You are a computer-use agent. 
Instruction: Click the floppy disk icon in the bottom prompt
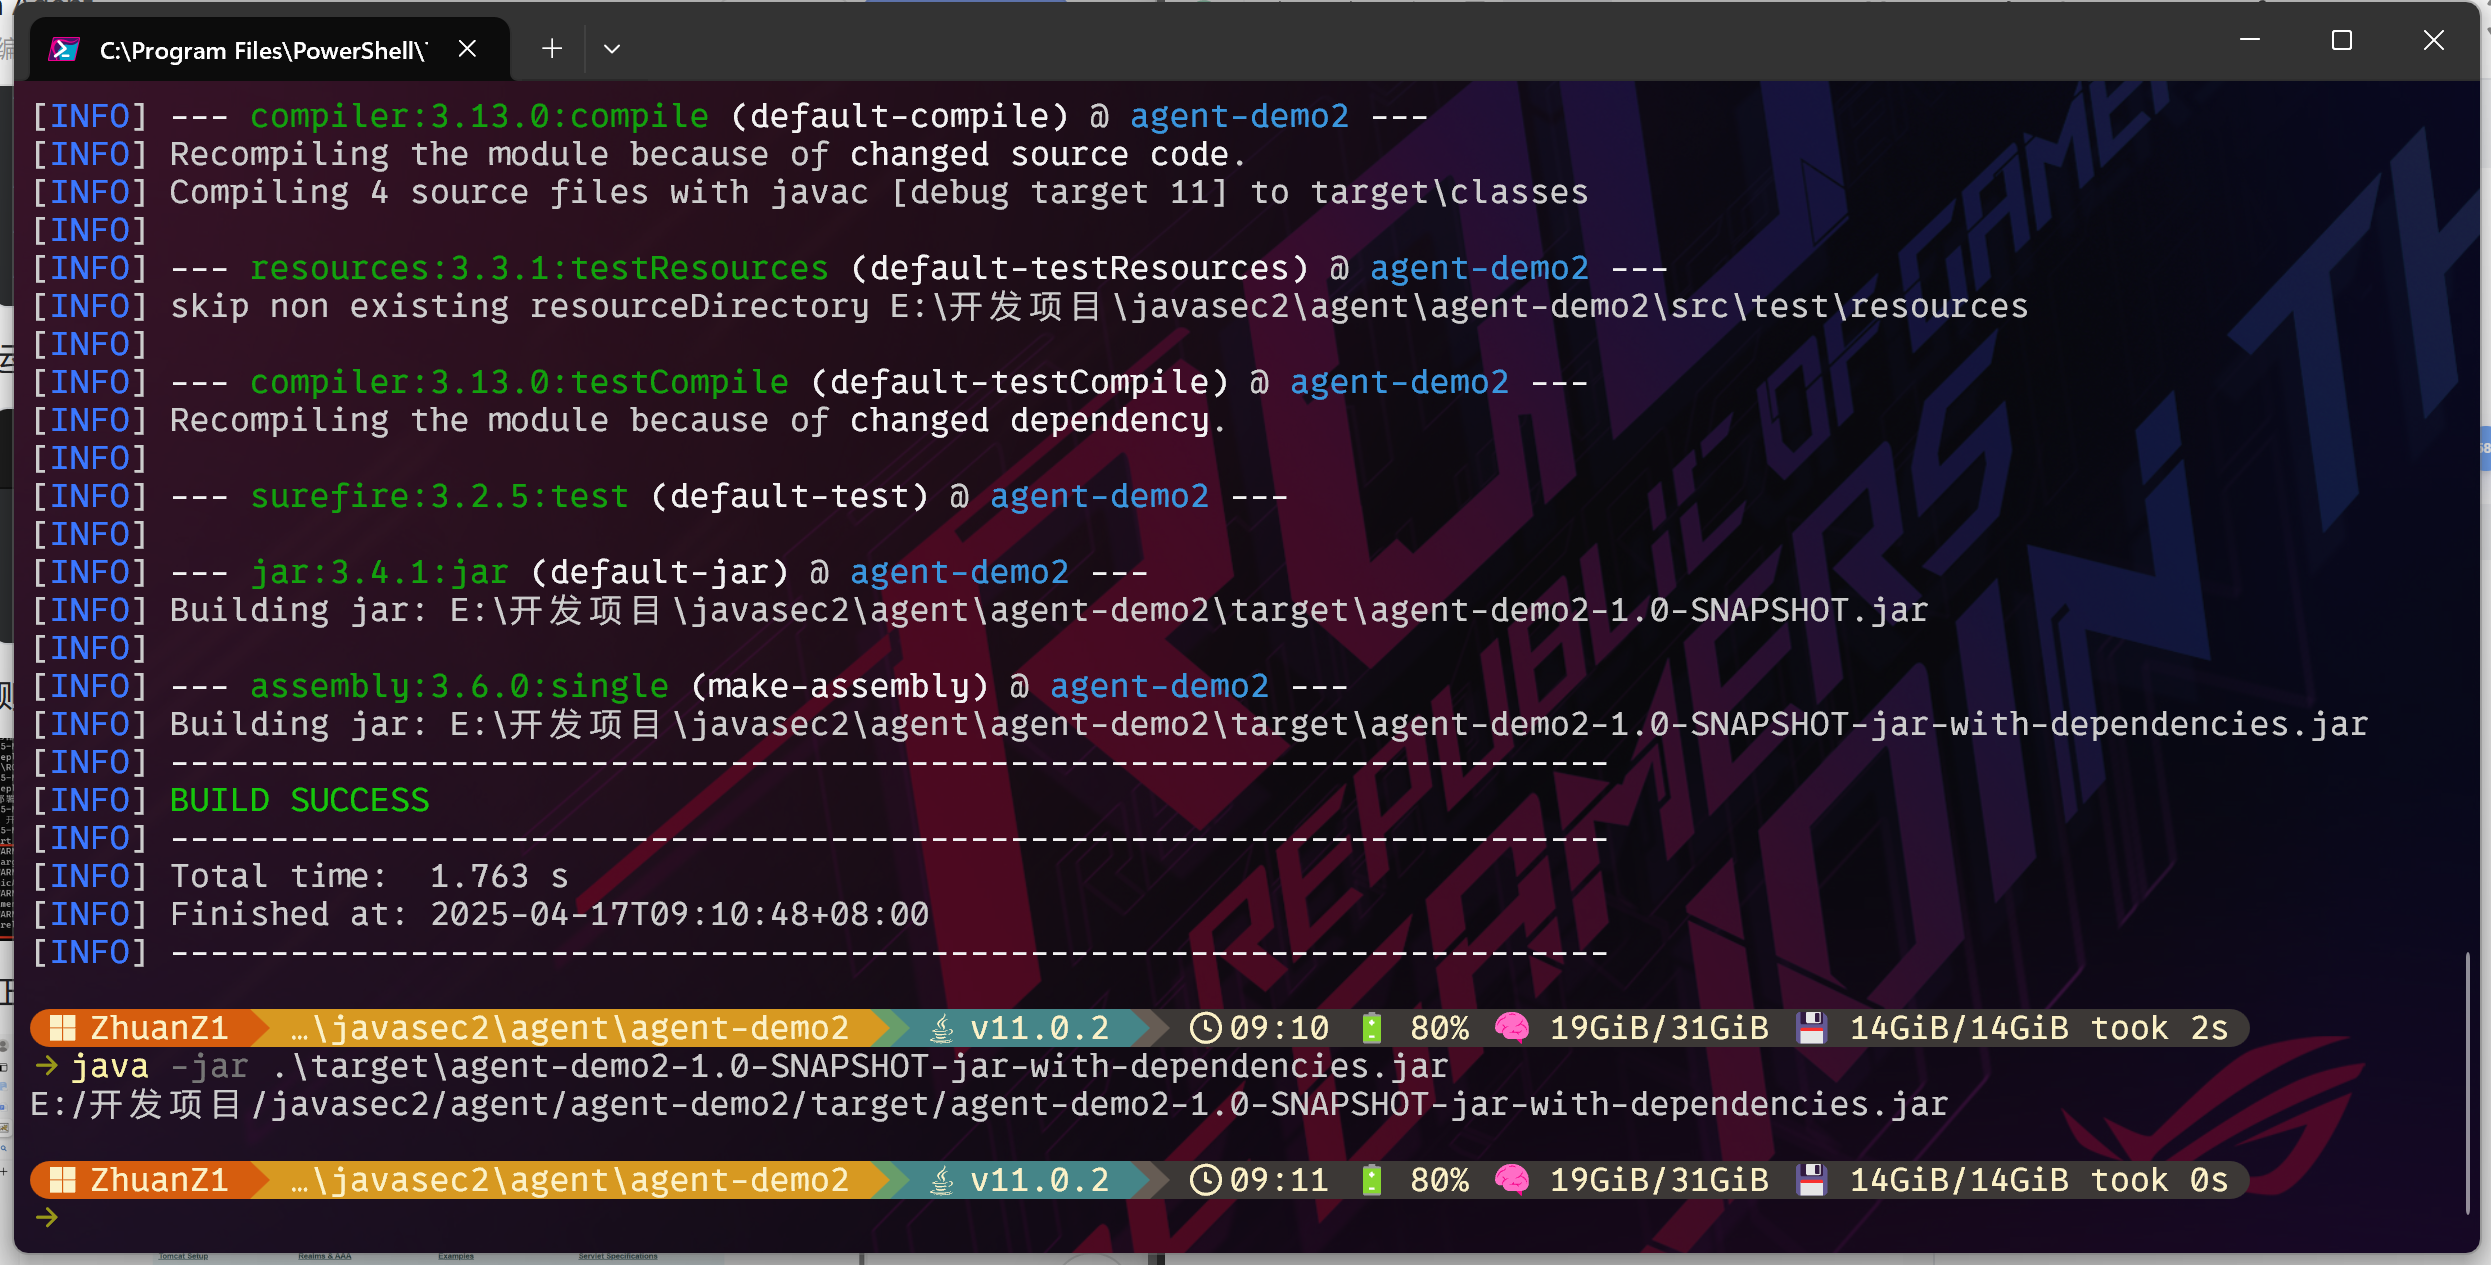coord(1811,1180)
